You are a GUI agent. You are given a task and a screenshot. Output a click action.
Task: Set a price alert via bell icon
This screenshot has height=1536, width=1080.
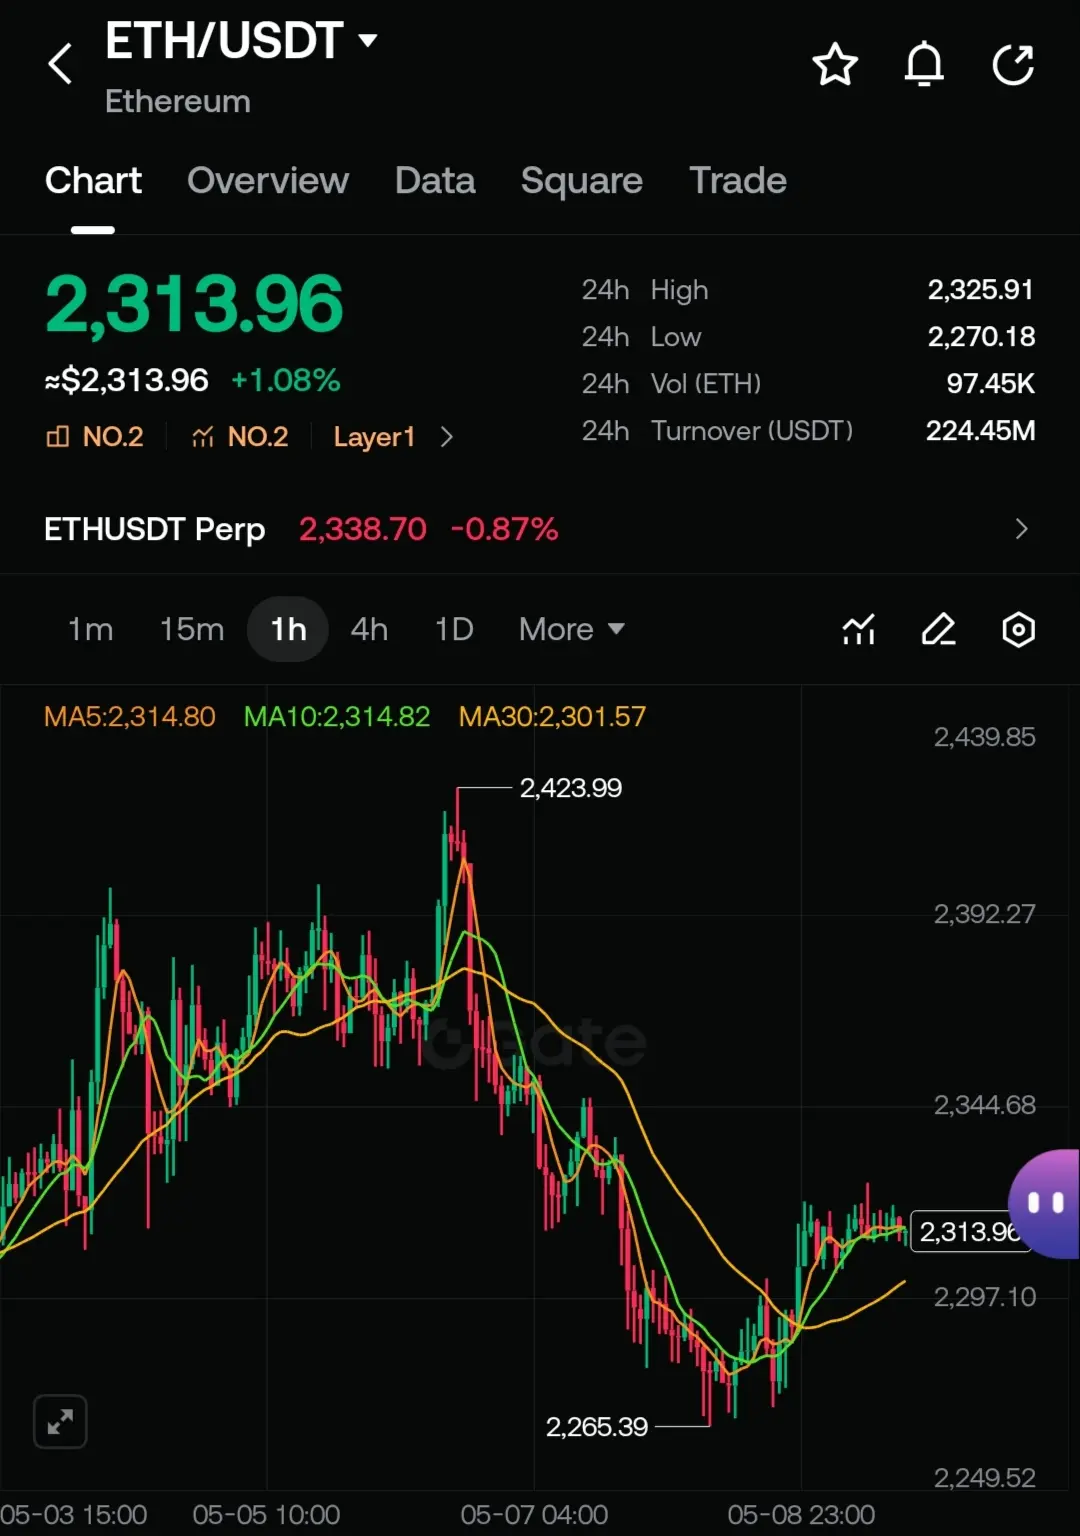924,65
